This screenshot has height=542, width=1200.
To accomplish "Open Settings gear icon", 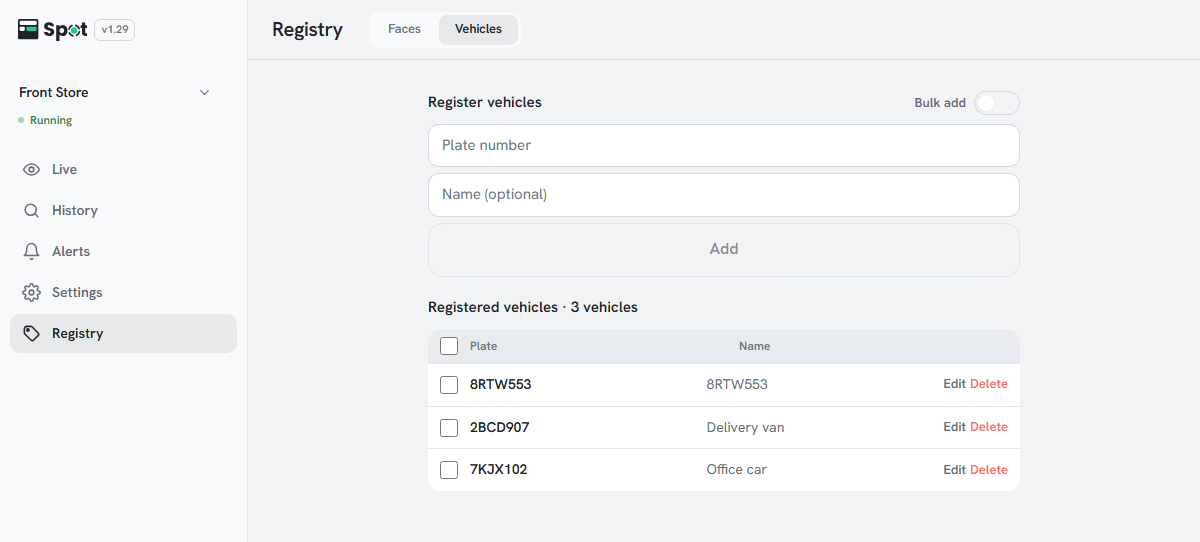I will (x=32, y=293).
